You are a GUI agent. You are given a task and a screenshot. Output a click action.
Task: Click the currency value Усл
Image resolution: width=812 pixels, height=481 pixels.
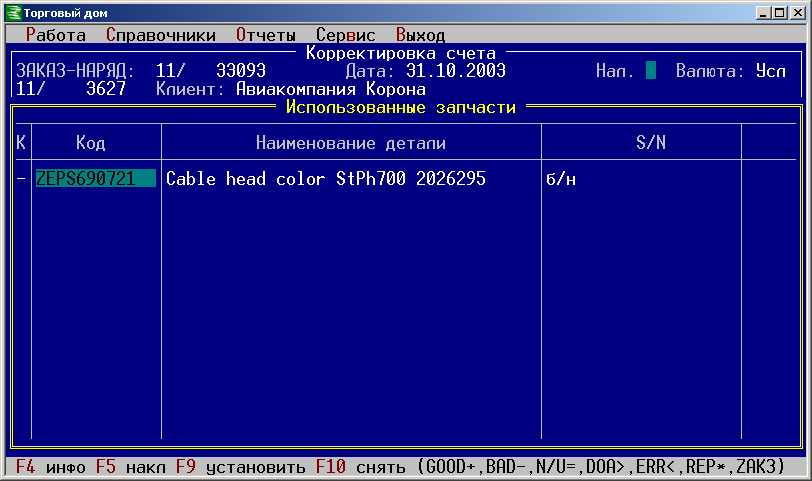click(x=771, y=70)
